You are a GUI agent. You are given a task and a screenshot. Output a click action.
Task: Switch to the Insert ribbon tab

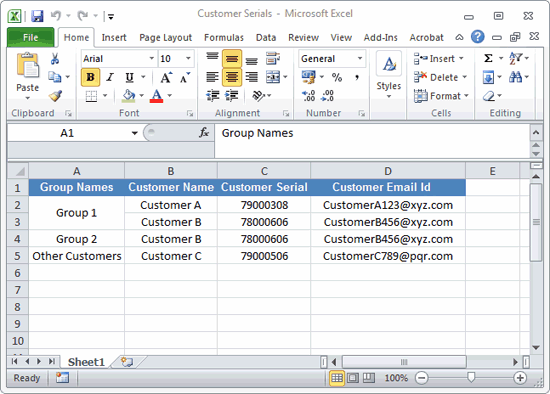point(114,37)
